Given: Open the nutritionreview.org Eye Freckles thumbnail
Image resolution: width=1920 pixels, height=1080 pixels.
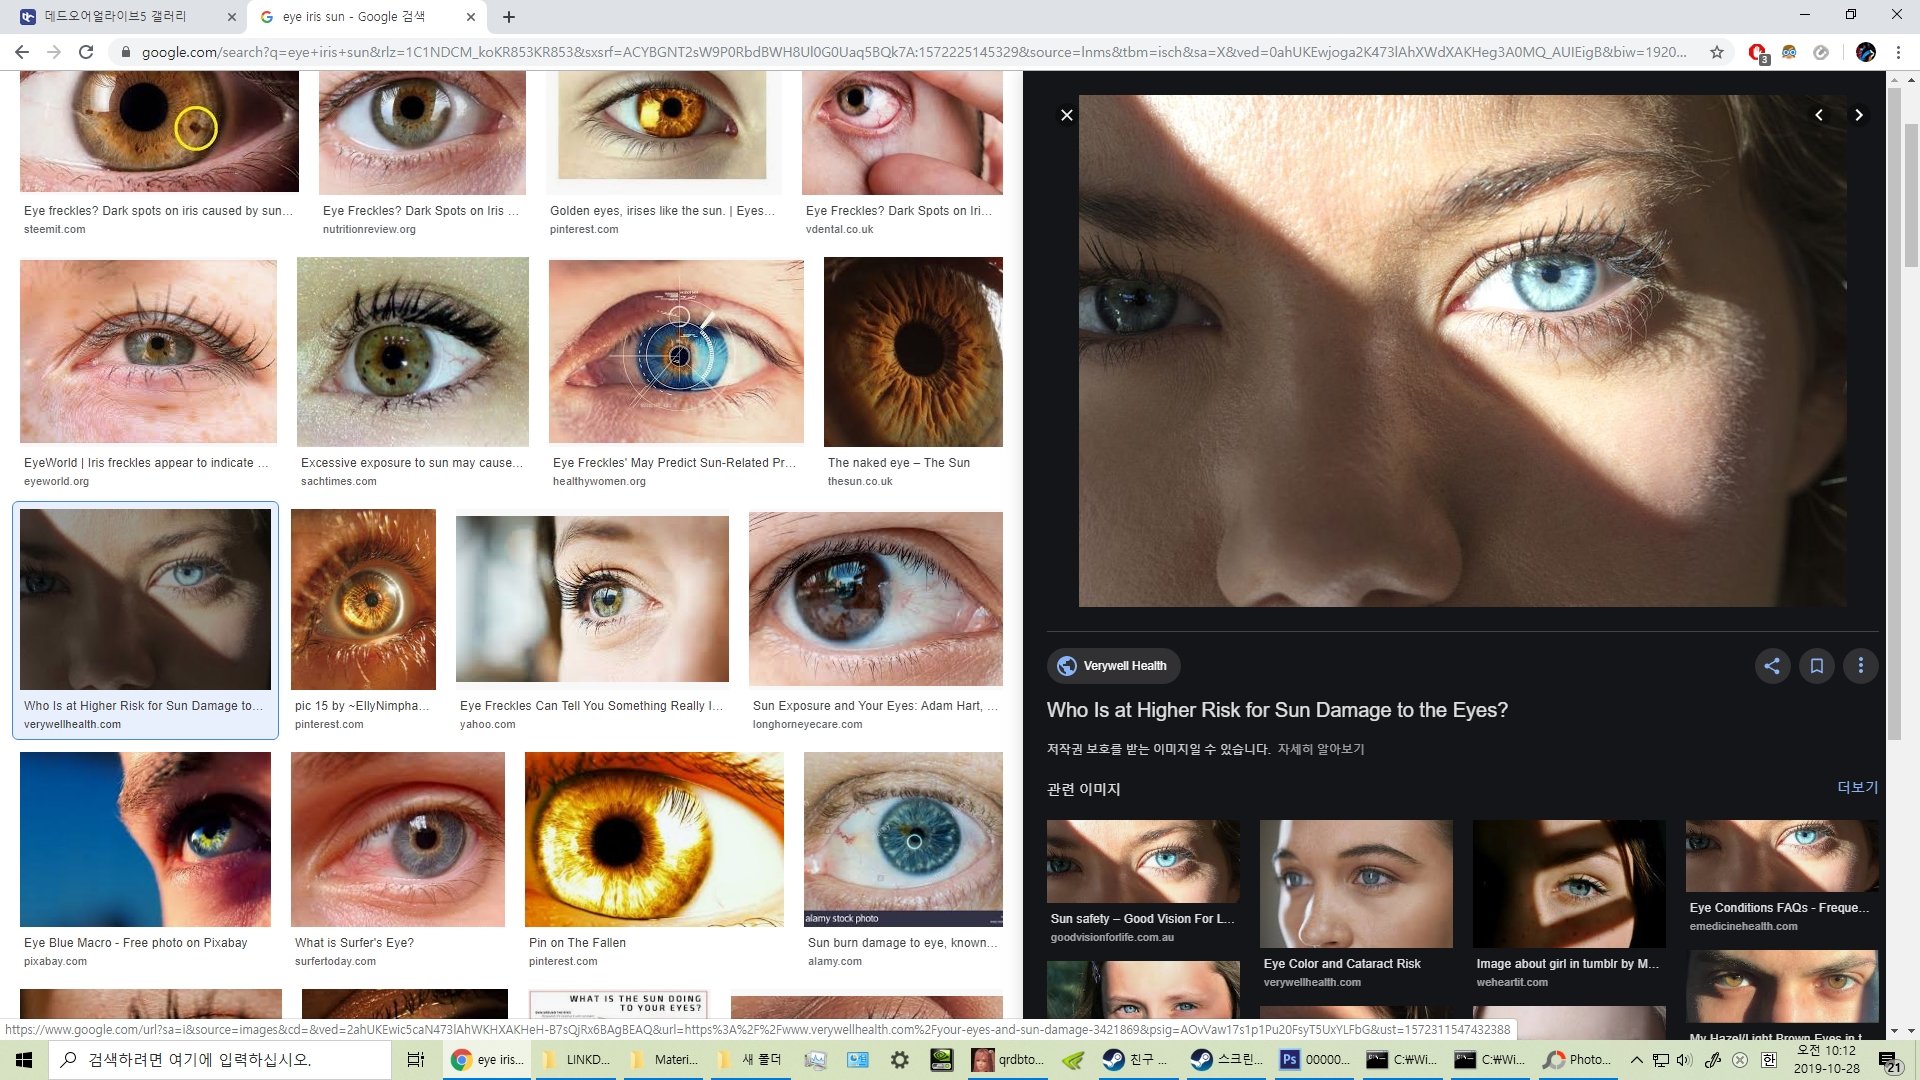Looking at the screenshot, I should pyautogui.click(x=422, y=132).
